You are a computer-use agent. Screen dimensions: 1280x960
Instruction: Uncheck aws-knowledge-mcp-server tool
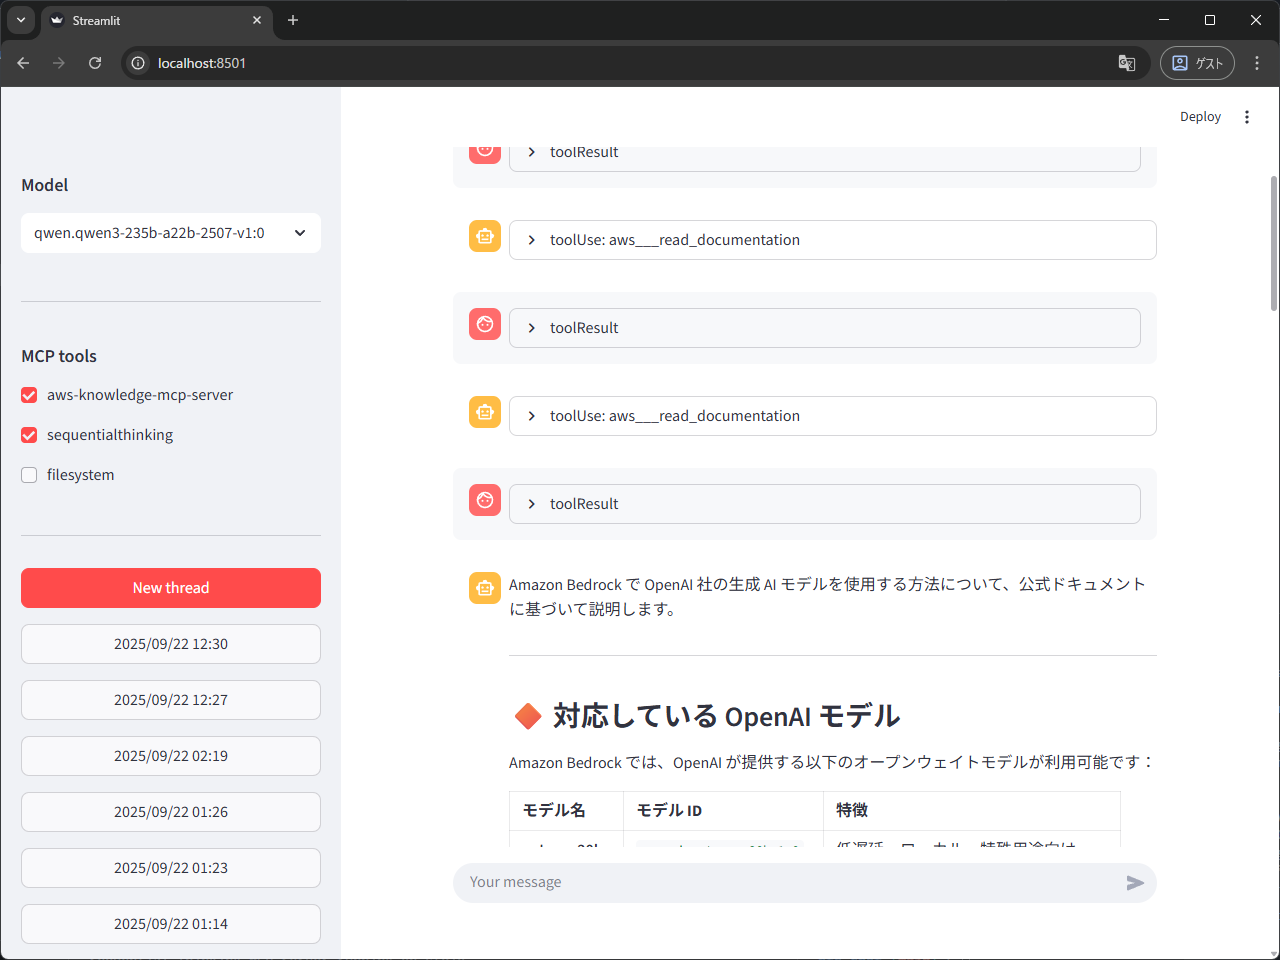click(29, 395)
